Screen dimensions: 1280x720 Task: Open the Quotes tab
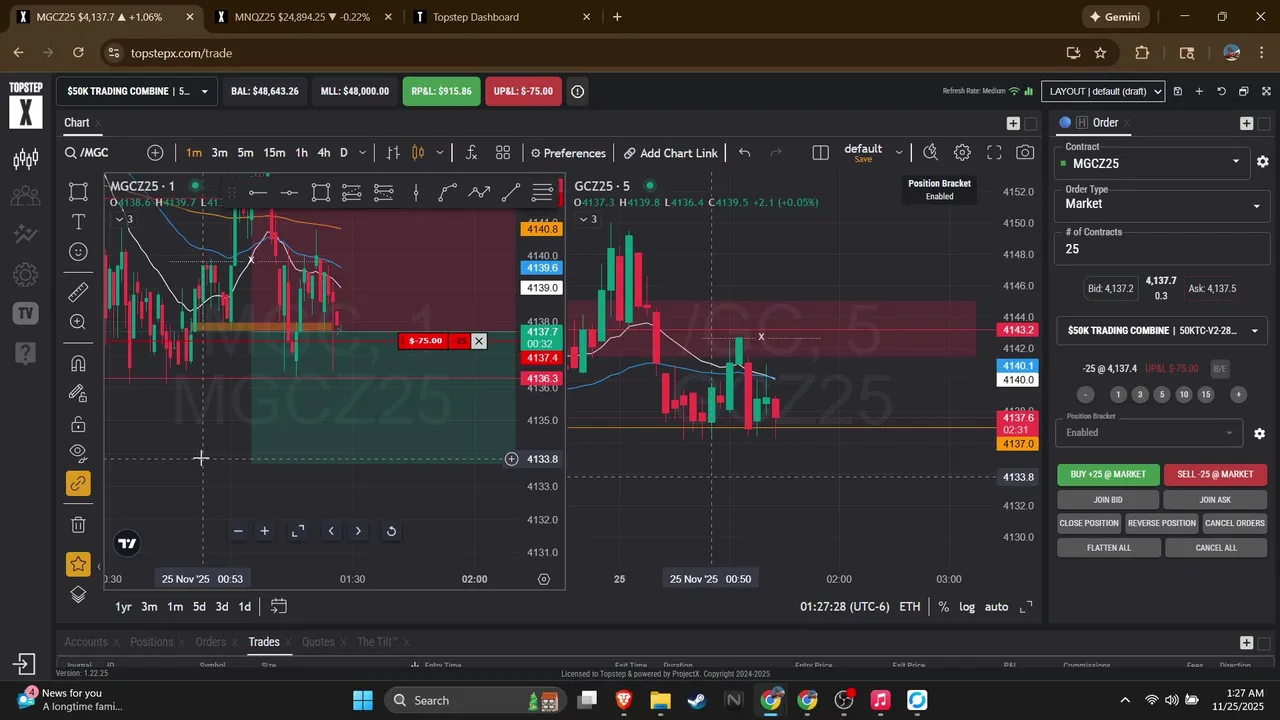click(318, 642)
